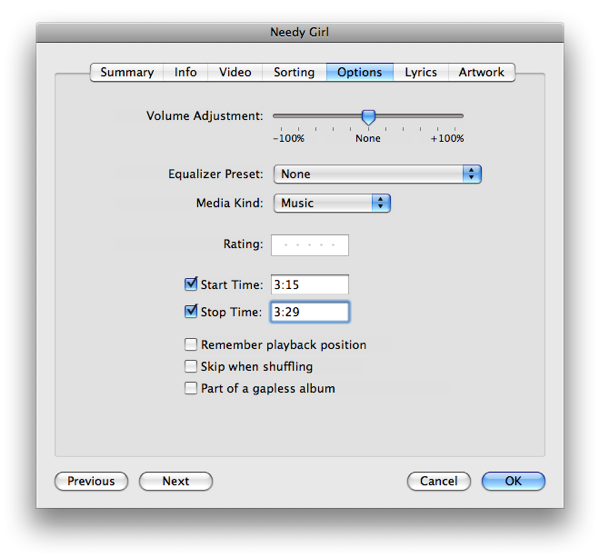Click the Stop Time input field
This screenshot has height=558, width=600.
coord(309,312)
